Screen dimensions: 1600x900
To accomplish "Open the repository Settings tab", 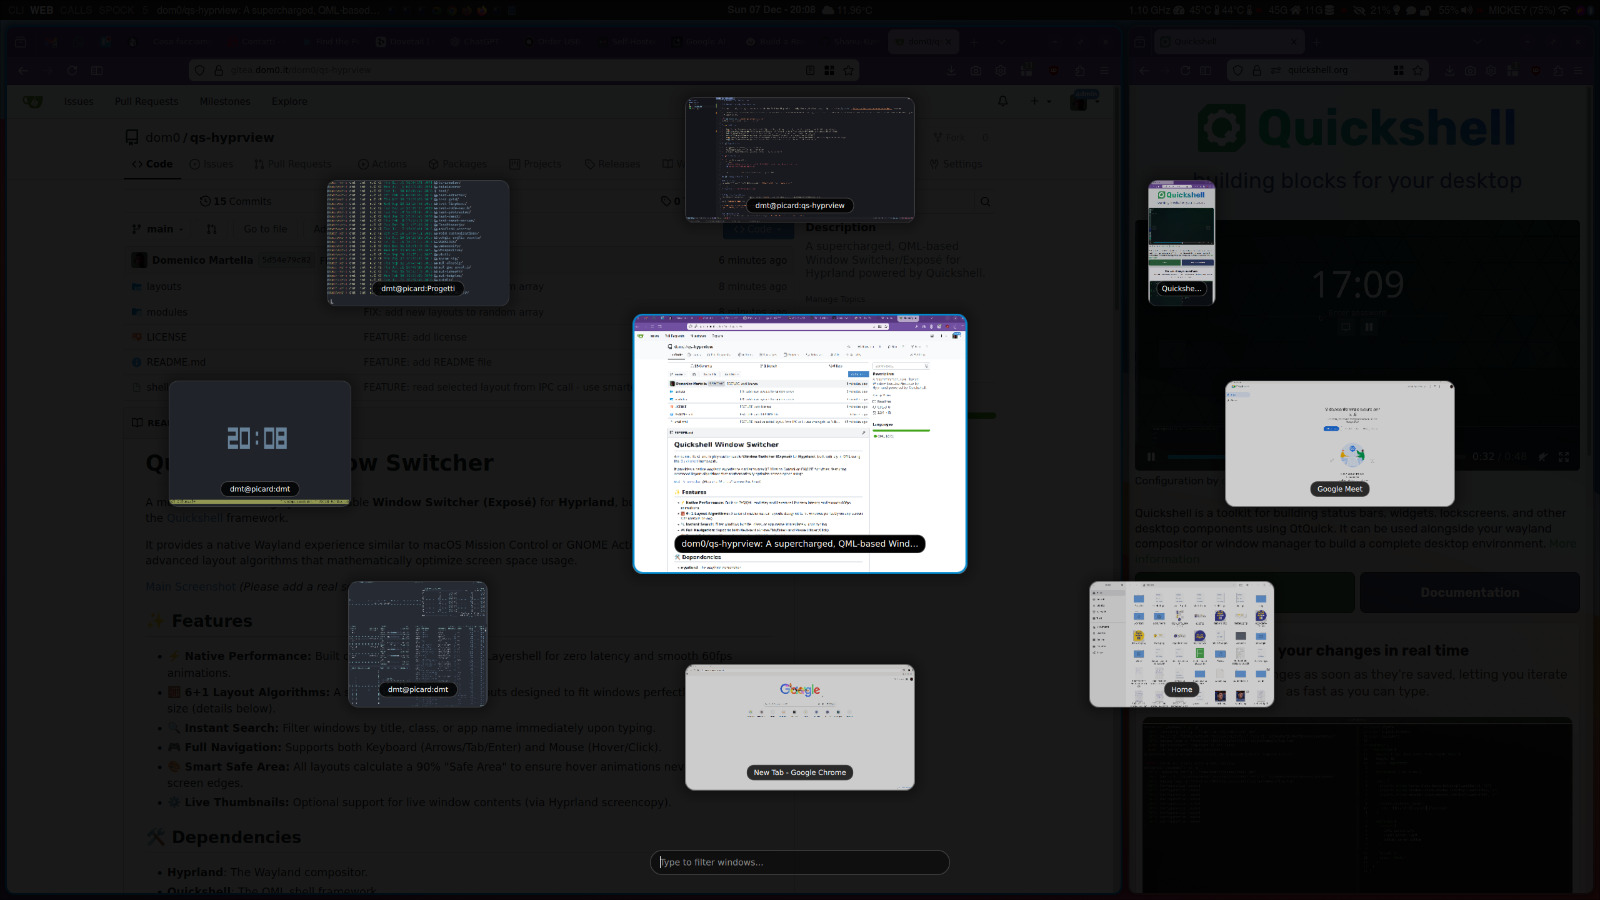I will [x=955, y=164].
